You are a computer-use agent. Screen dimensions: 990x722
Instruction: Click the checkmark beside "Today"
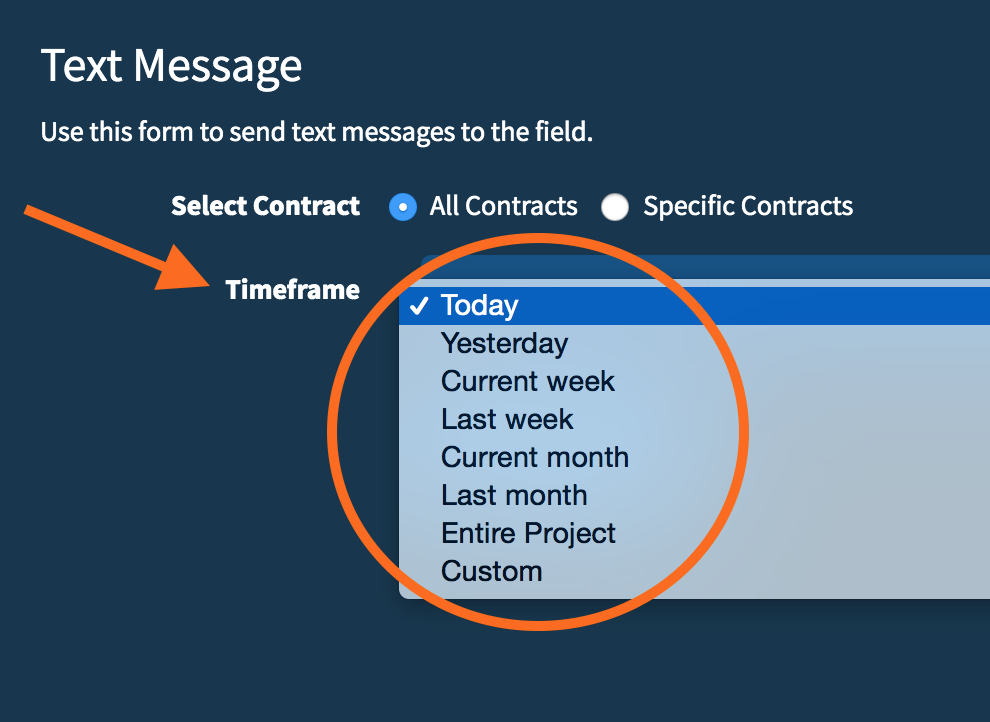tap(418, 306)
